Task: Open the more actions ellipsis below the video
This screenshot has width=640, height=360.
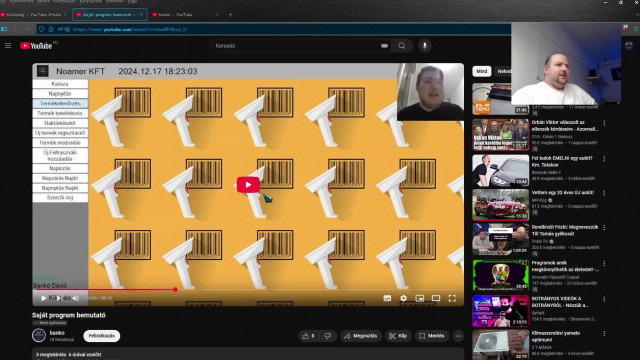Action: point(458,336)
